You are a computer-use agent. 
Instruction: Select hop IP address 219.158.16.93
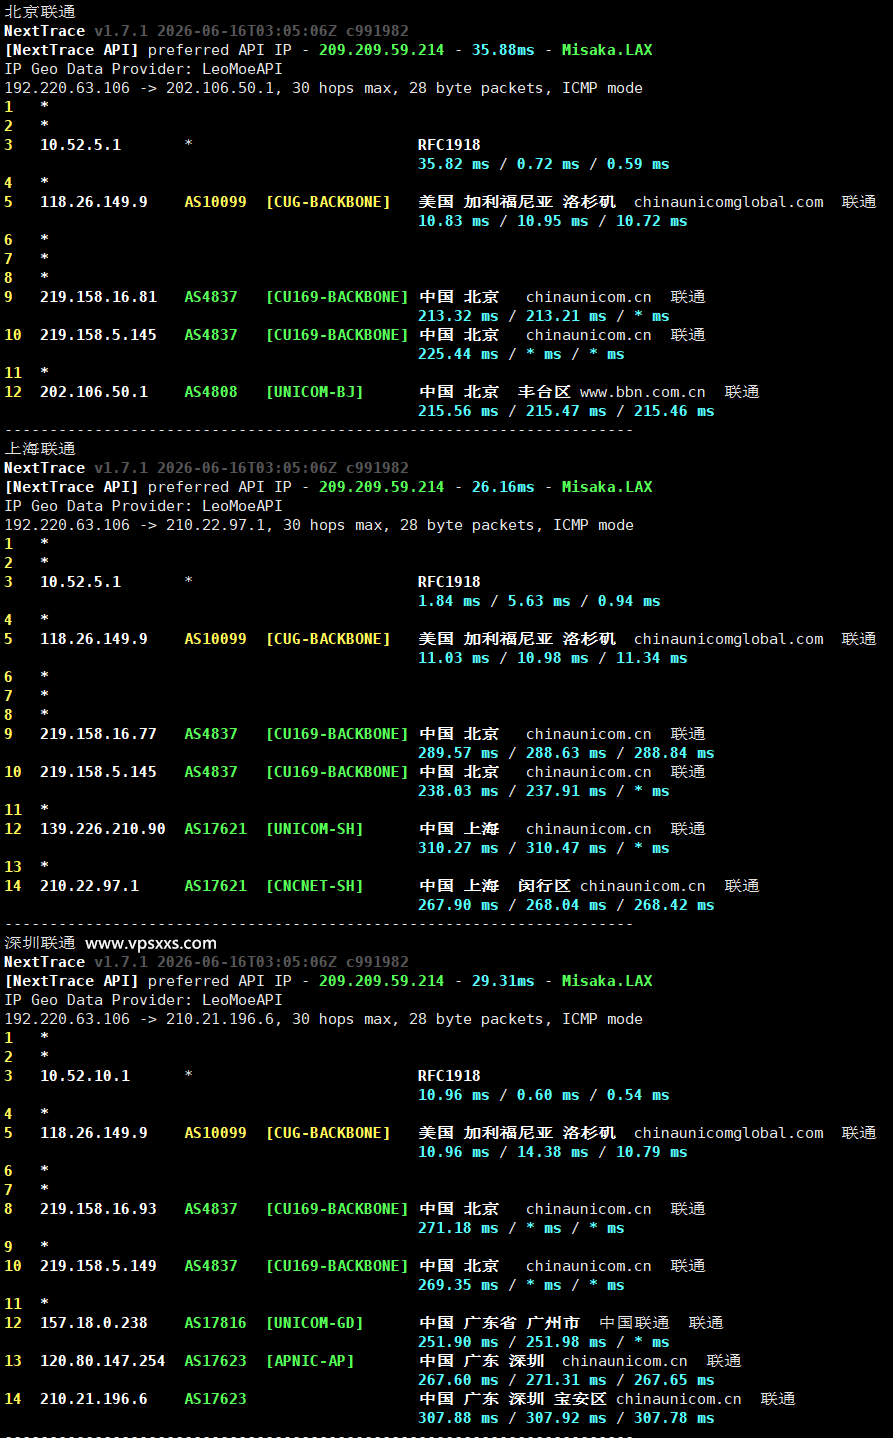98,1209
